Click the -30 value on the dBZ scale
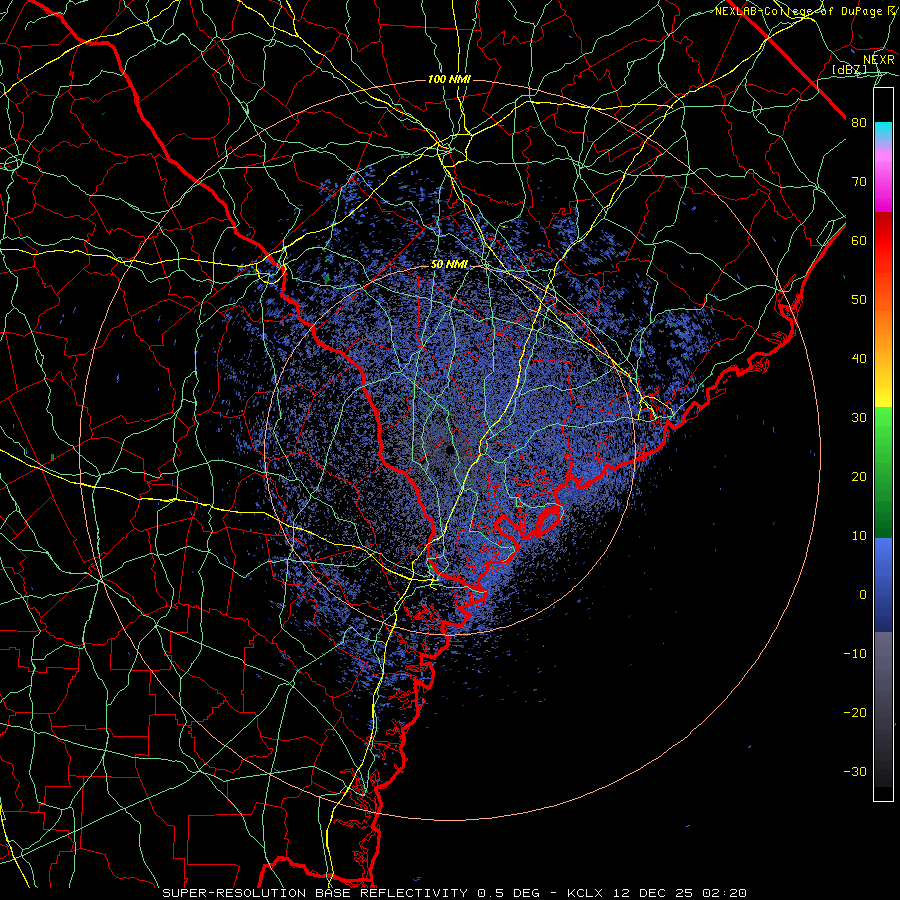The height and width of the screenshot is (900, 900). [855, 772]
